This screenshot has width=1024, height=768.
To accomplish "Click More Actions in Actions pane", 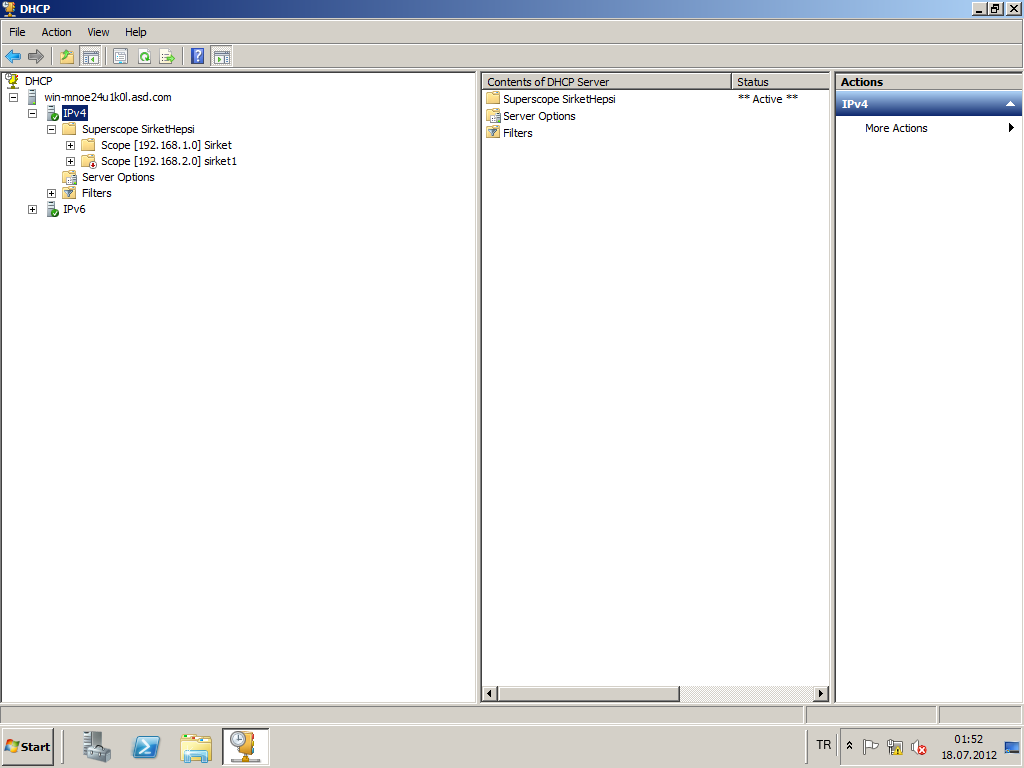I will pos(896,128).
